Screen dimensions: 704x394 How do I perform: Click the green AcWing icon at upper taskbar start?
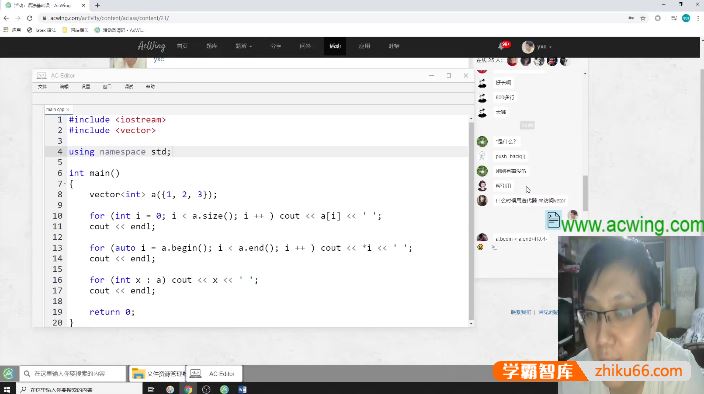[x=8, y=373]
